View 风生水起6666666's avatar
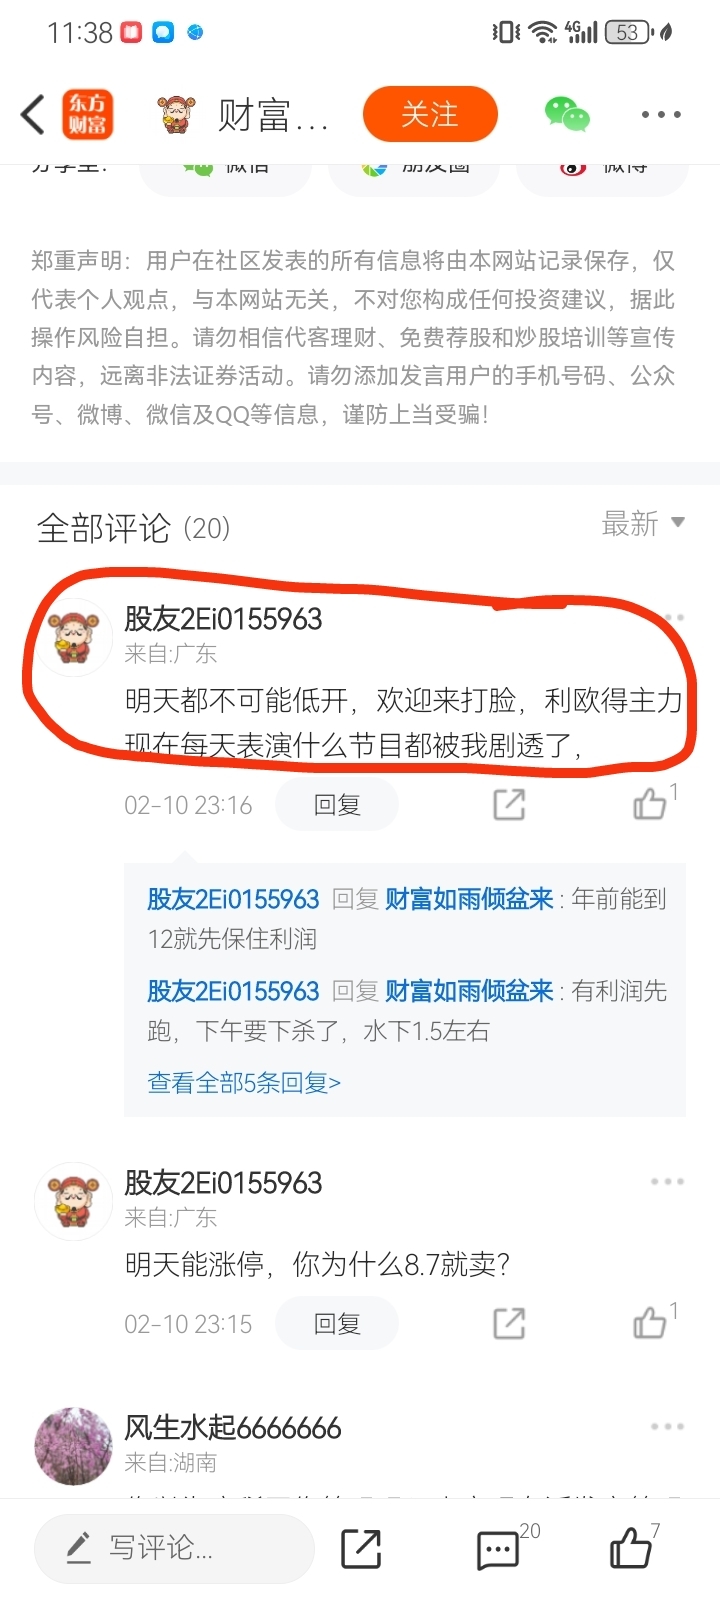Screen dimensions: 720x1600 coord(73,1446)
